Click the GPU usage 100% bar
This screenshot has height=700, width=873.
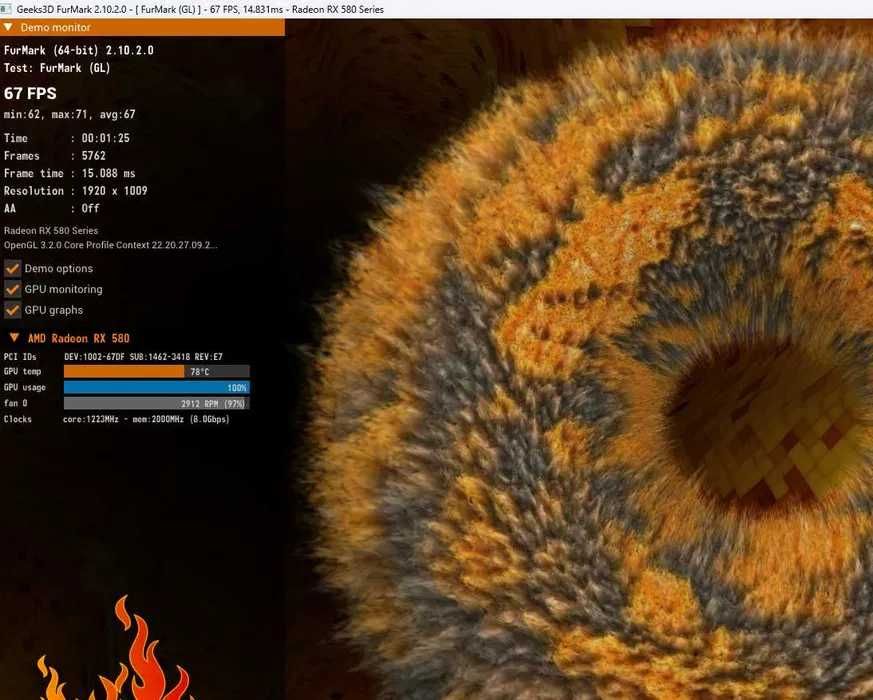[156, 388]
